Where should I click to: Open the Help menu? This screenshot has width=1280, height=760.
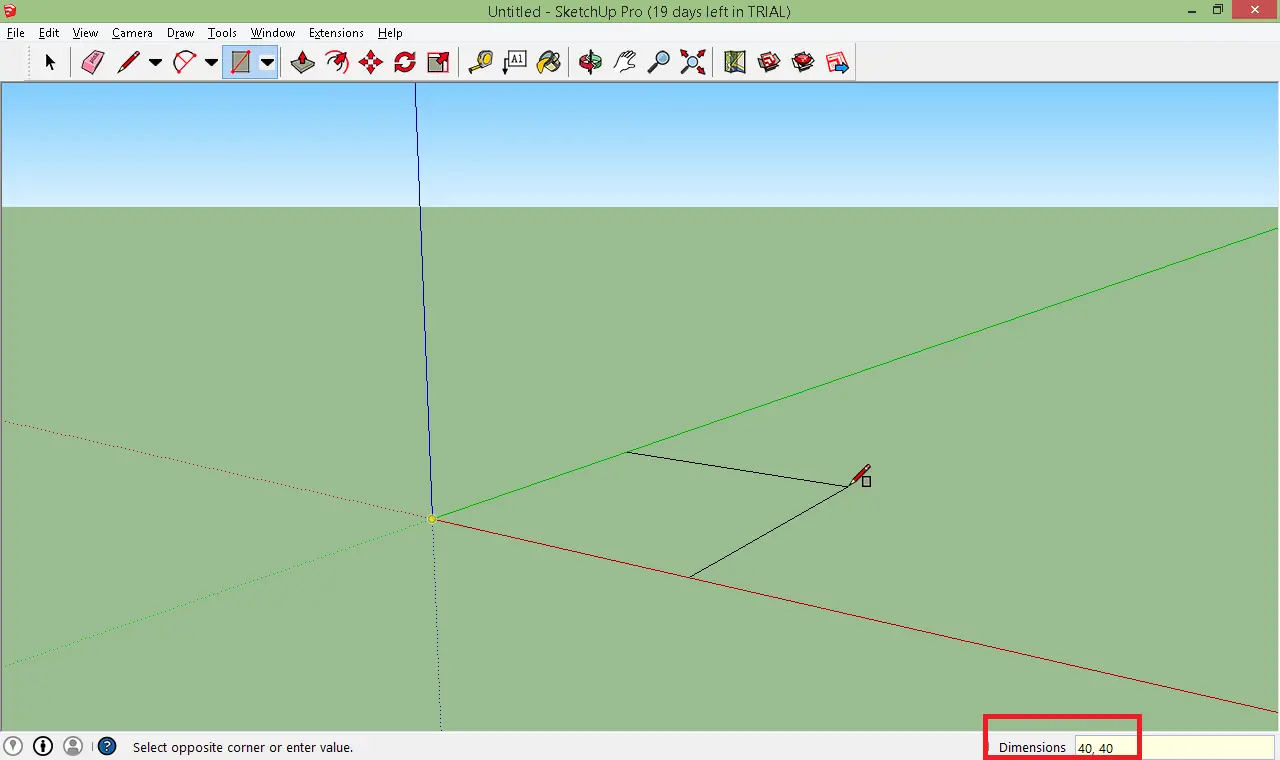[390, 33]
